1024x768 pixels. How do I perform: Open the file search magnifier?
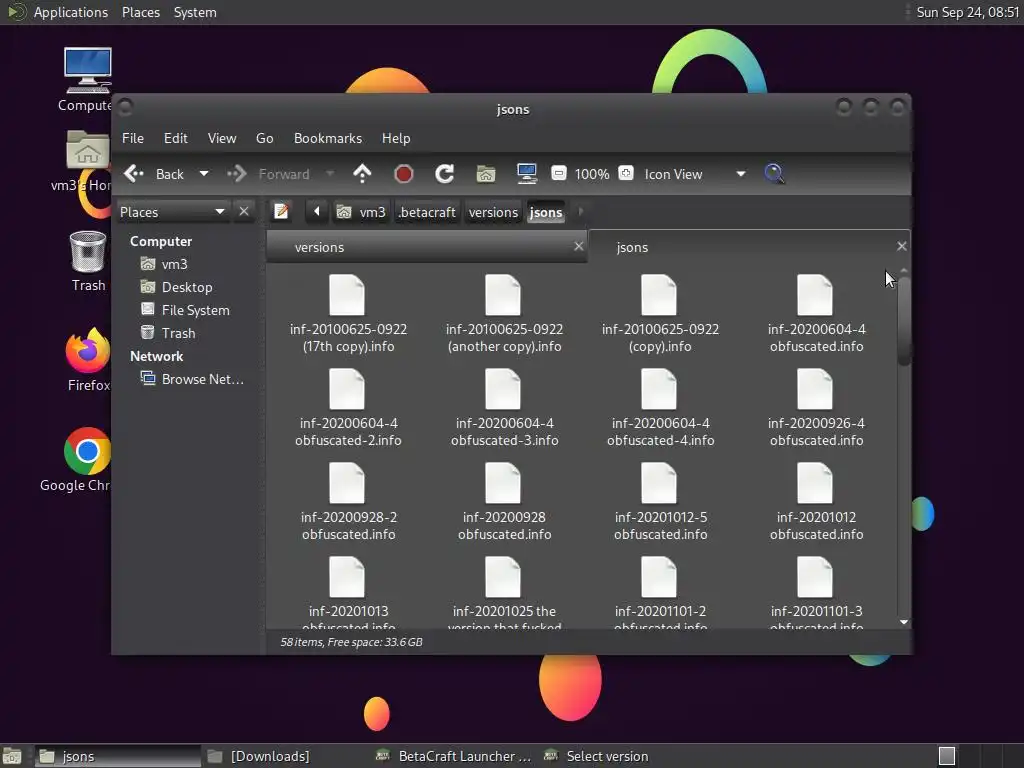(773, 174)
